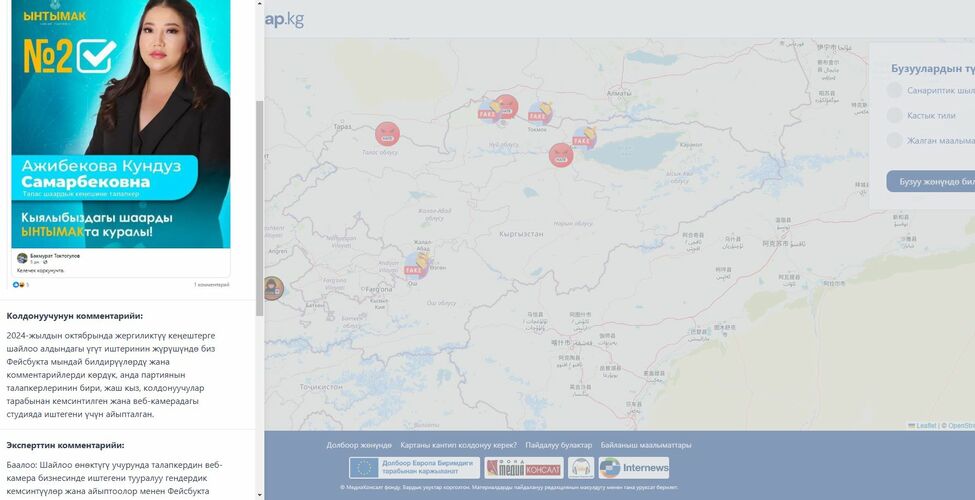Open the "Долбоор жөнүндө" footer link
The image size is (975, 500).
click(x=359, y=445)
